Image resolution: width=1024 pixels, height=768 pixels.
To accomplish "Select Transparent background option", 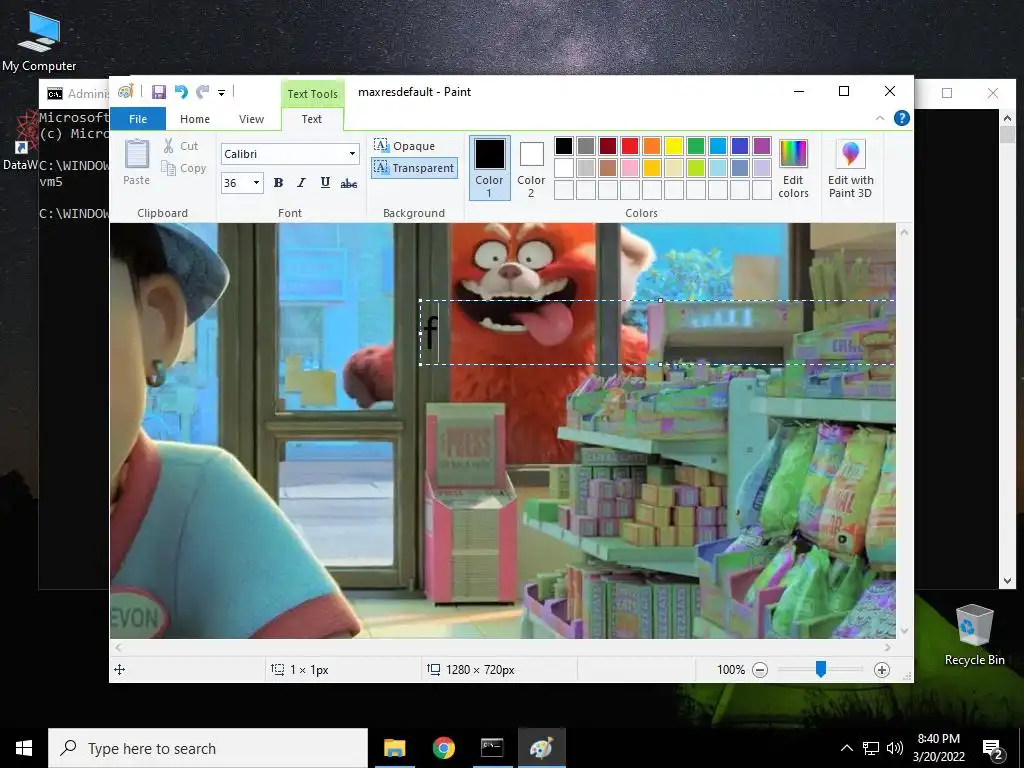I will (414, 168).
